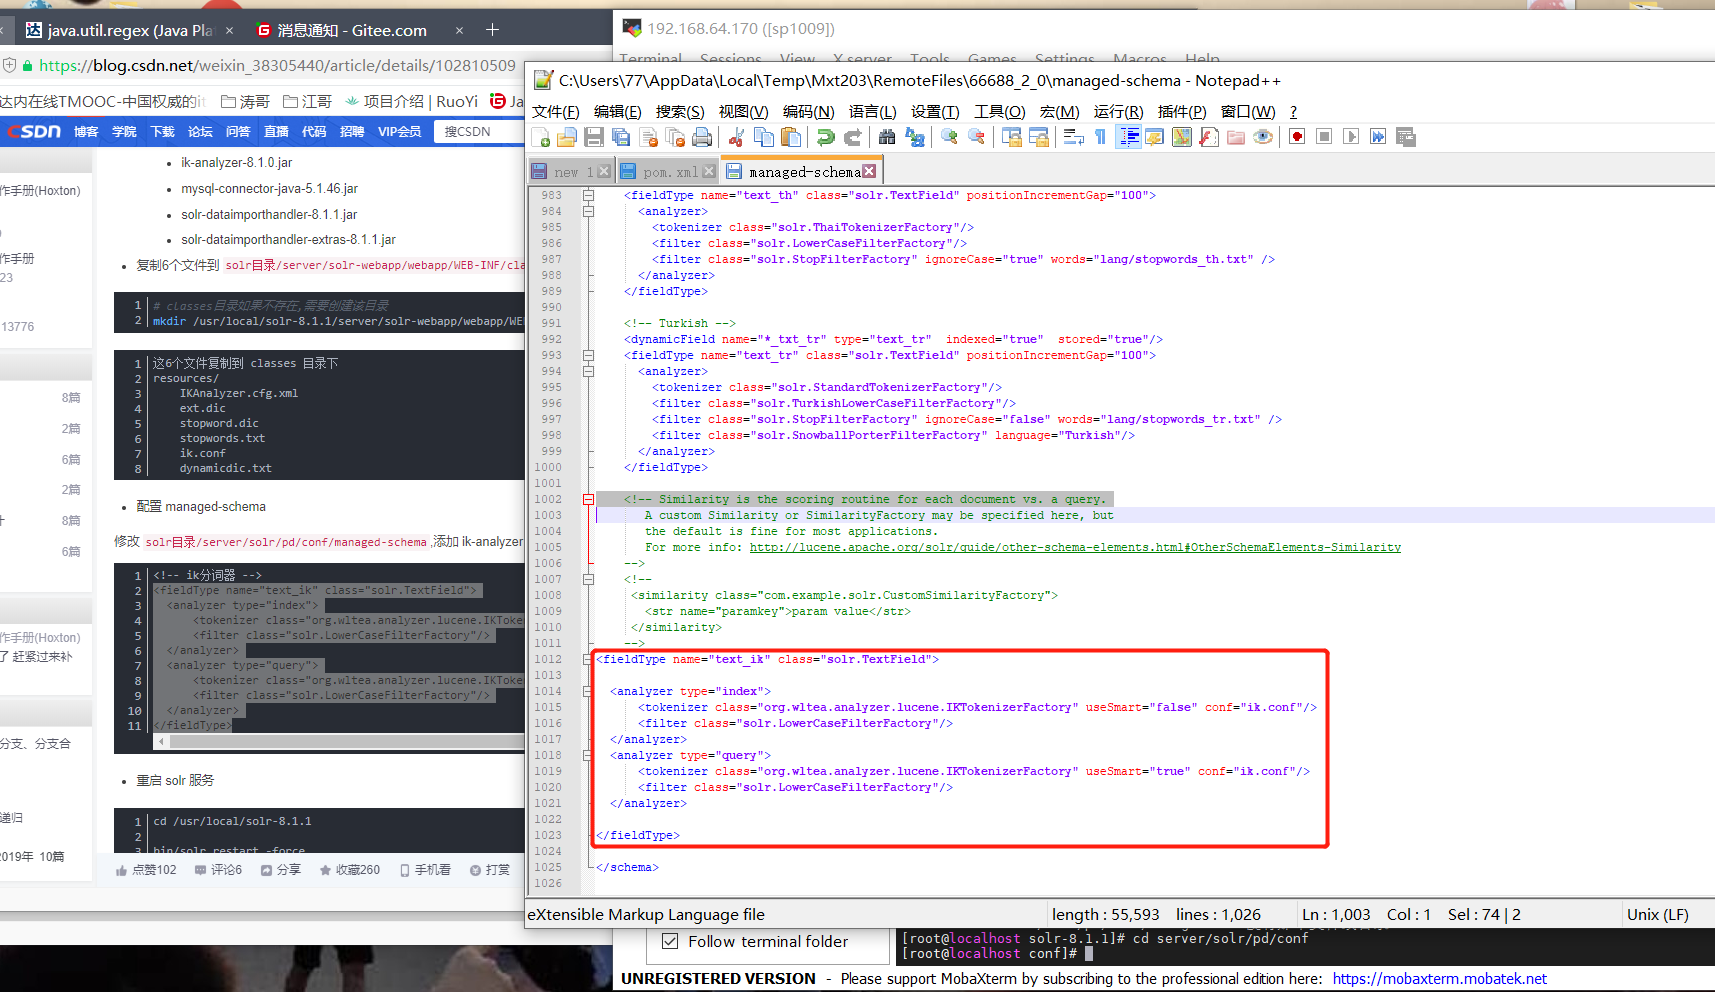Open 博客 in the CSDN navigation bar
1715x992 pixels.
[x=86, y=132]
